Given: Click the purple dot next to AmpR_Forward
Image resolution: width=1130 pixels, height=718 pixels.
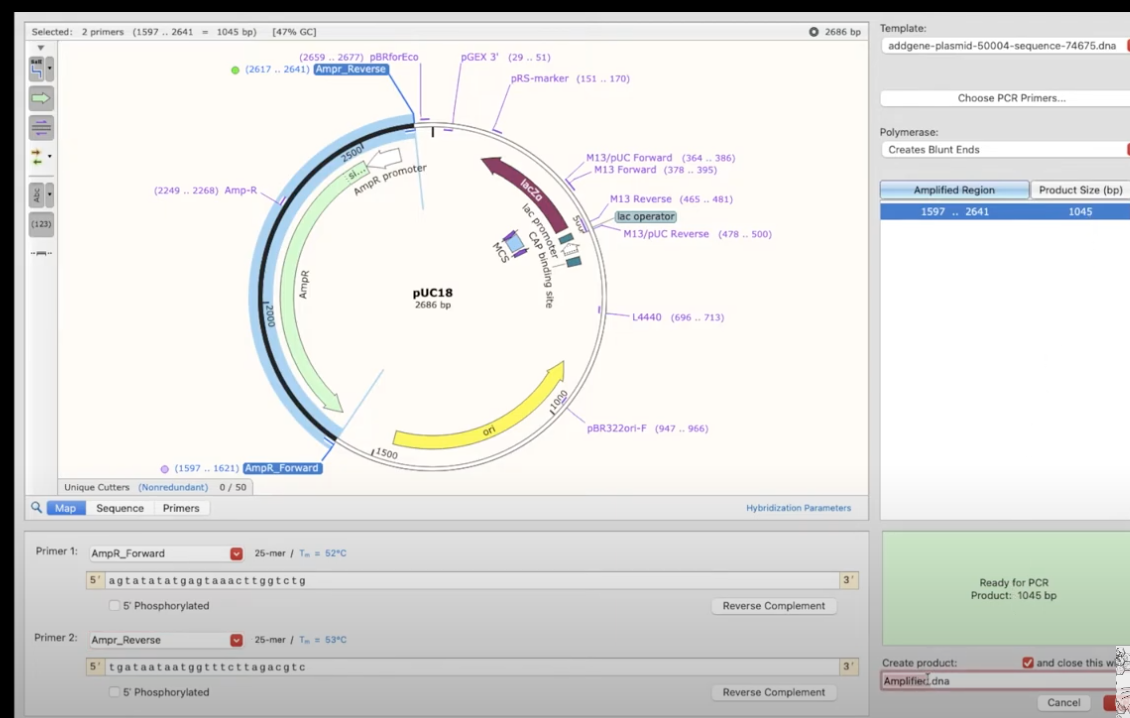Looking at the screenshot, I should click(164, 469).
